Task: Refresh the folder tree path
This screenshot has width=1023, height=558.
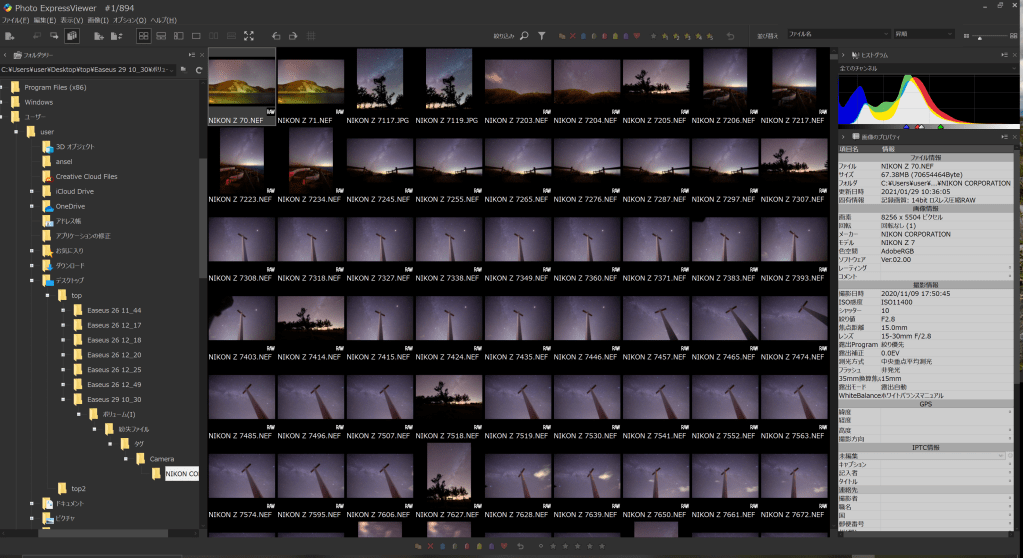Action: click(x=198, y=69)
